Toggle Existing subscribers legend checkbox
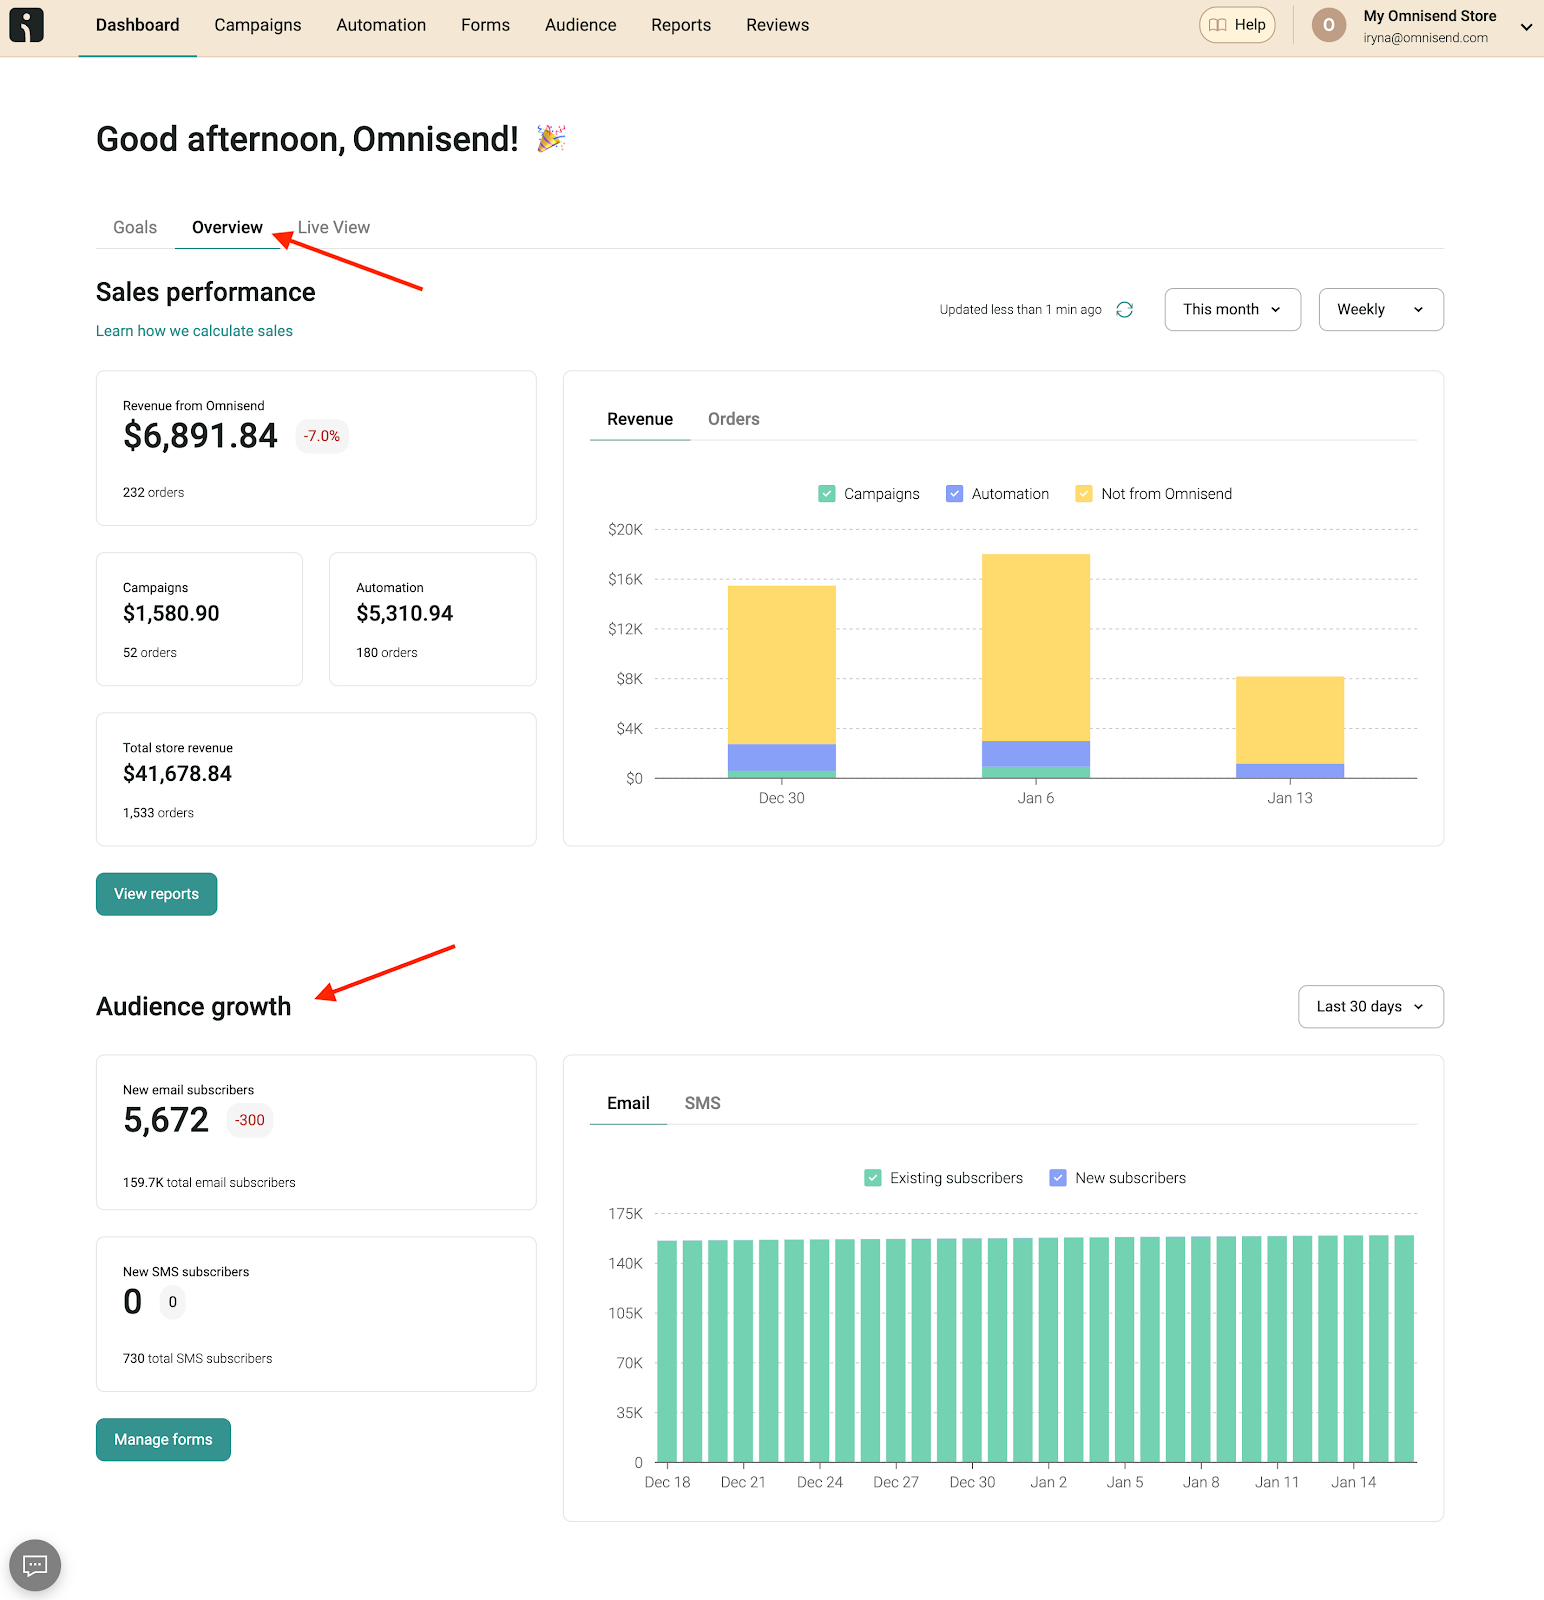Image resolution: width=1544 pixels, height=1600 pixels. (x=873, y=1178)
